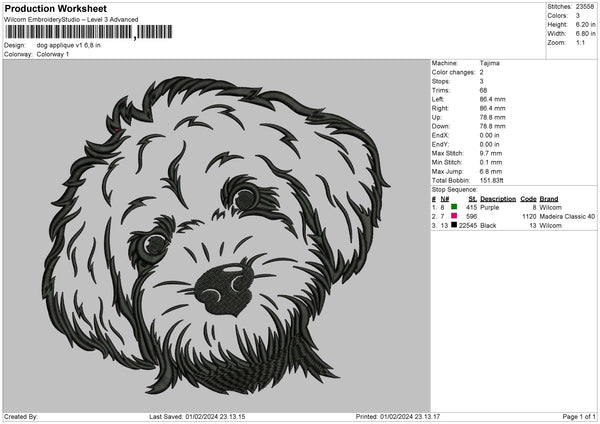
Task: Click the 'Stop Sequence:' label
Action: 455,190
